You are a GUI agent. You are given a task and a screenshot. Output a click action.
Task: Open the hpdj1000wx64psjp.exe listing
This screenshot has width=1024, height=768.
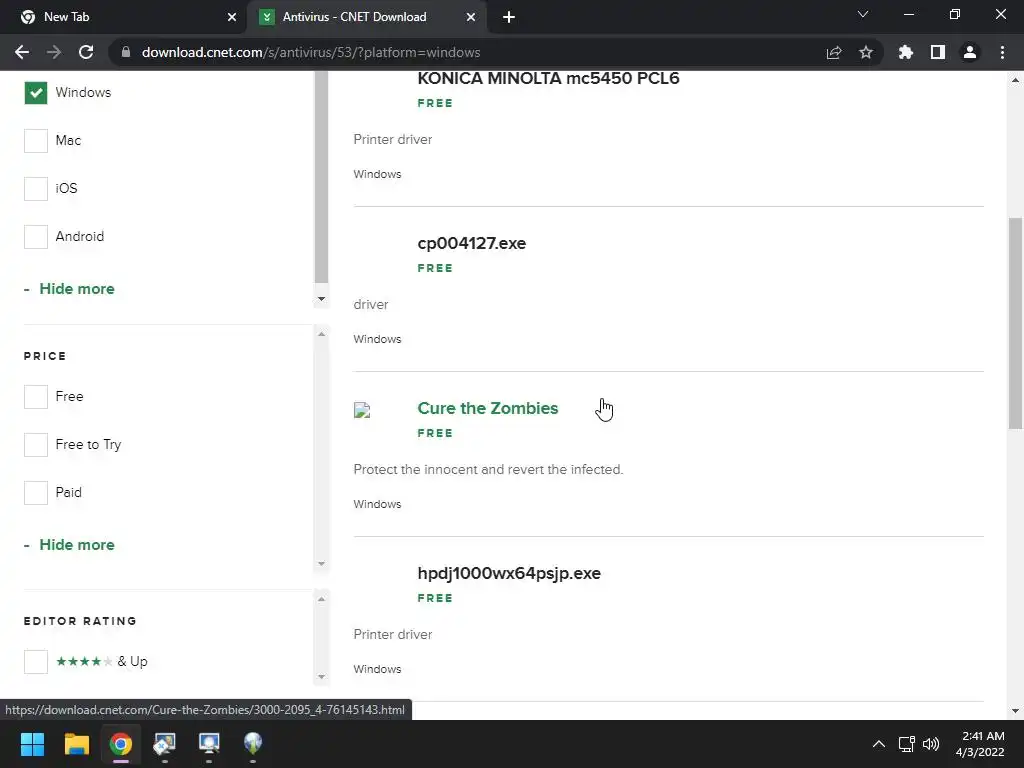509,573
